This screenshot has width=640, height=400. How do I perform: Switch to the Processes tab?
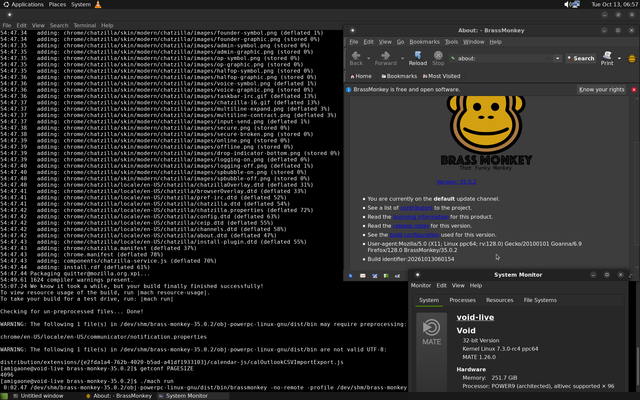pyautogui.click(x=462, y=300)
